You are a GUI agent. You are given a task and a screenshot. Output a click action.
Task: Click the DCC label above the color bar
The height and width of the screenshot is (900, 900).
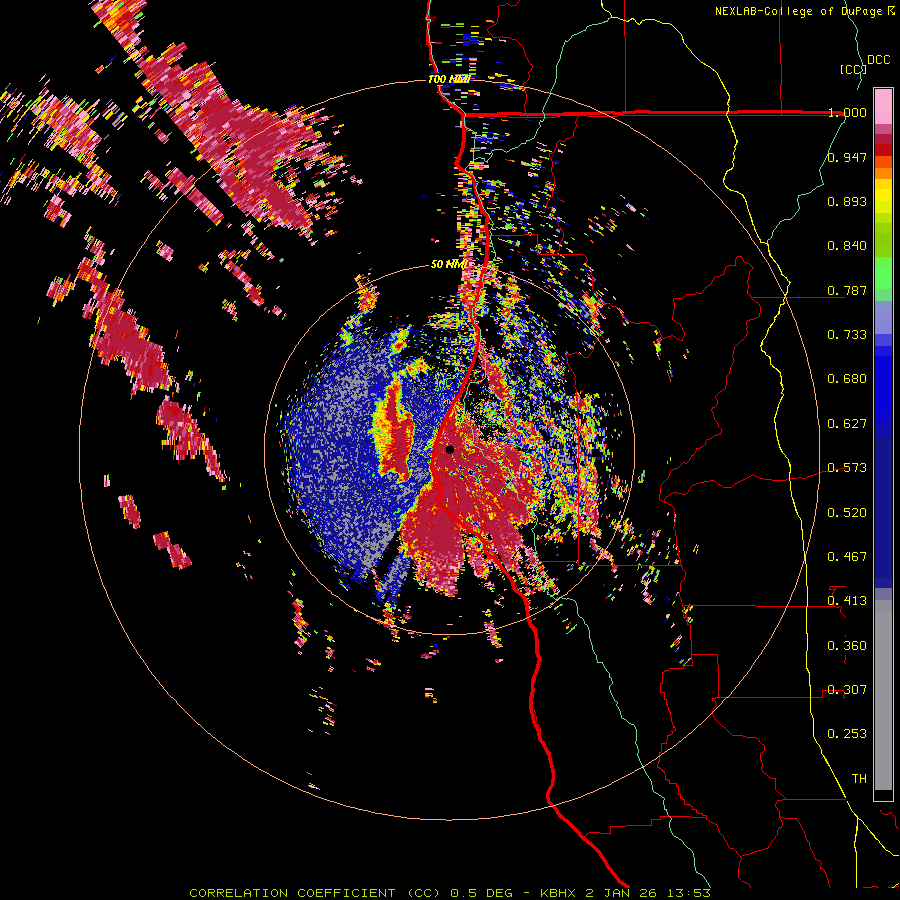click(878, 60)
